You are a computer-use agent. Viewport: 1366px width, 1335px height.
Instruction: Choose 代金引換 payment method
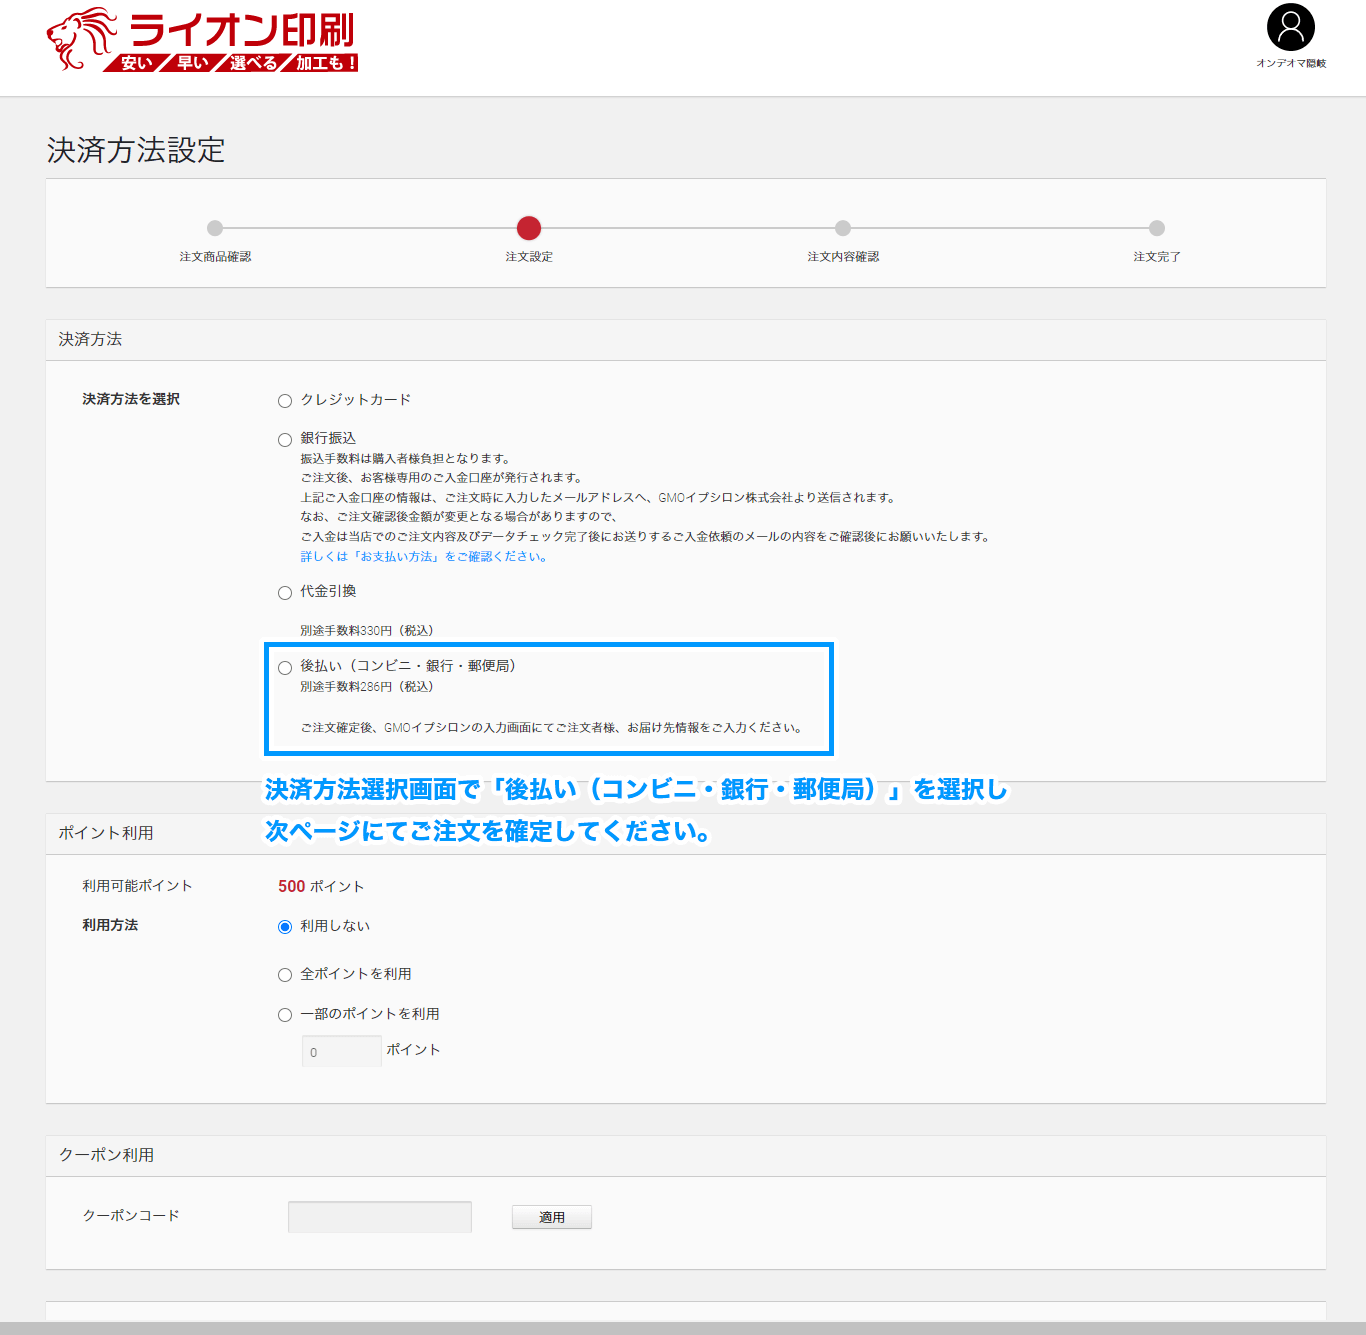[285, 593]
